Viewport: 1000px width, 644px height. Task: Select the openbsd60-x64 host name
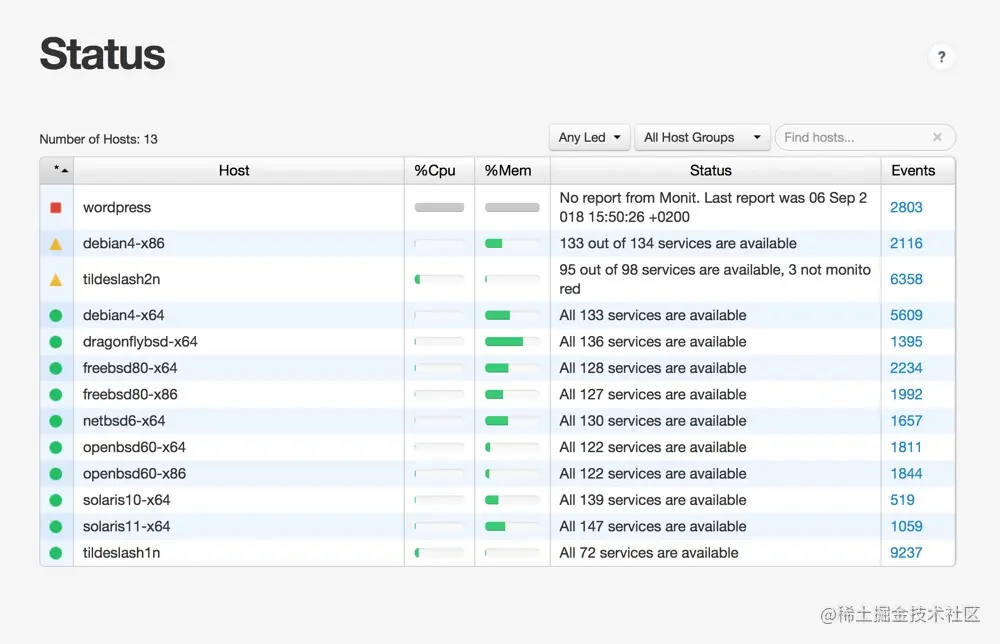coord(134,448)
